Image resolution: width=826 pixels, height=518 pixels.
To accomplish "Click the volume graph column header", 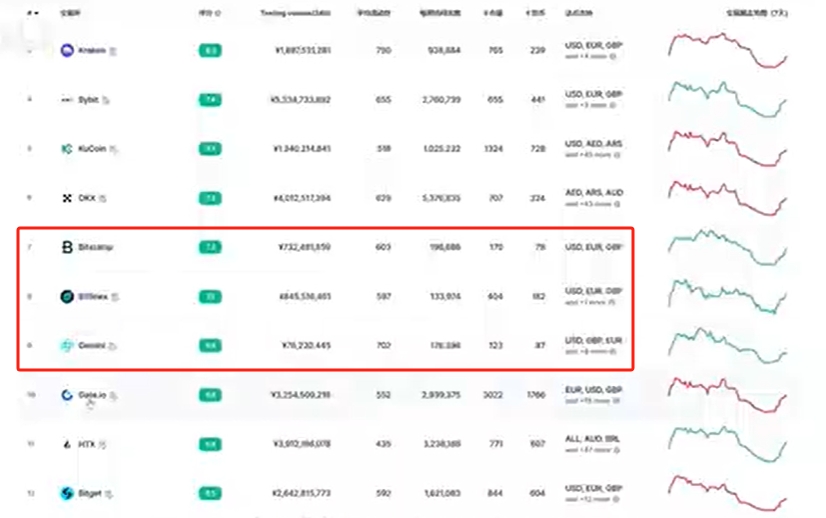I will 757,13.
